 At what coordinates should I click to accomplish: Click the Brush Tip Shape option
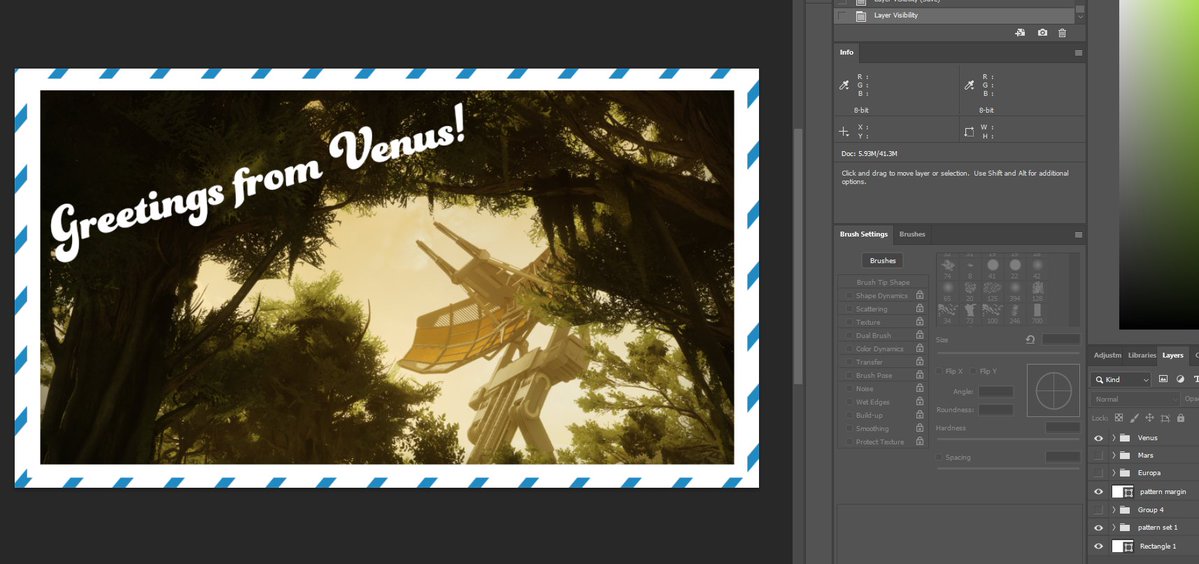(882, 282)
